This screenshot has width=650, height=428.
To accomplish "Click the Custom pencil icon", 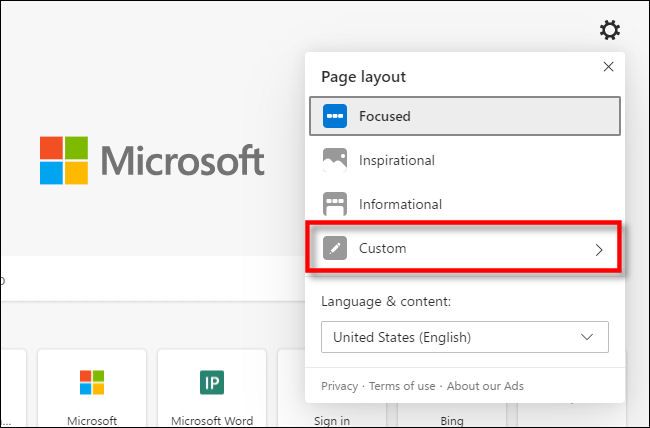I will (334, 249).
